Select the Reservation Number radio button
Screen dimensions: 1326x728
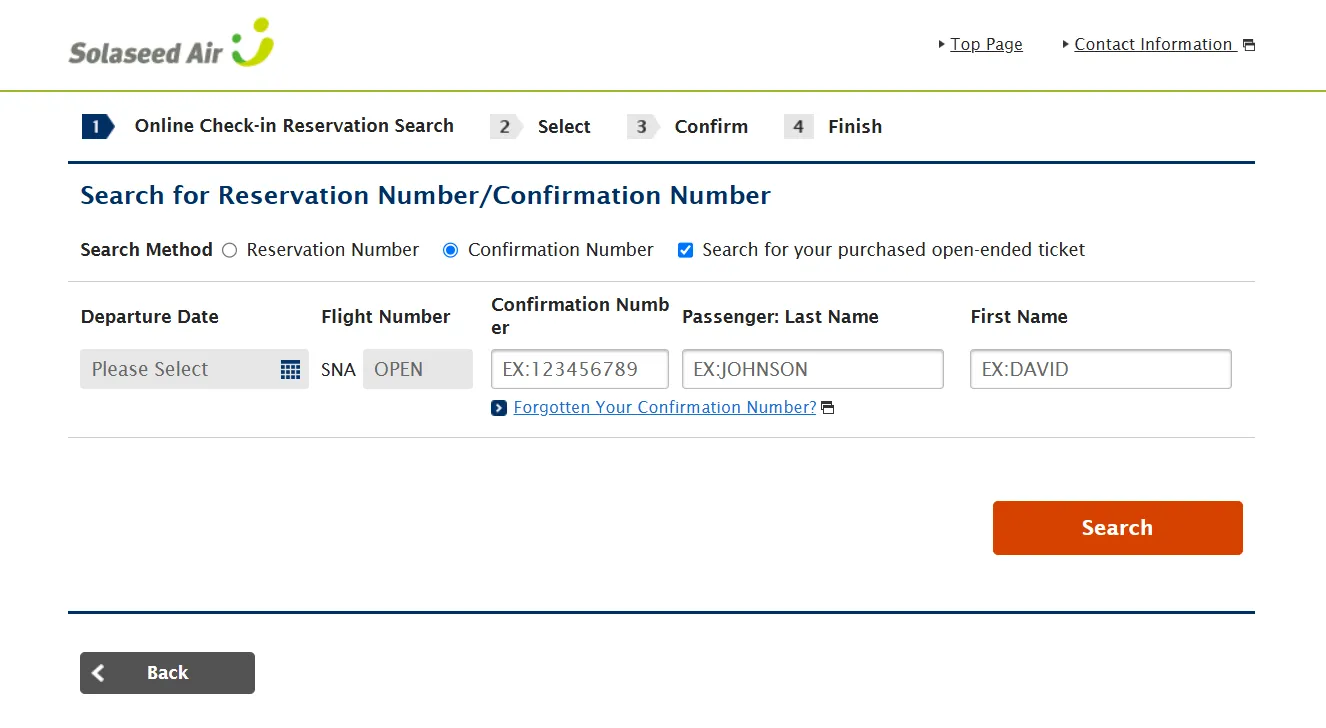coord(230,250)
